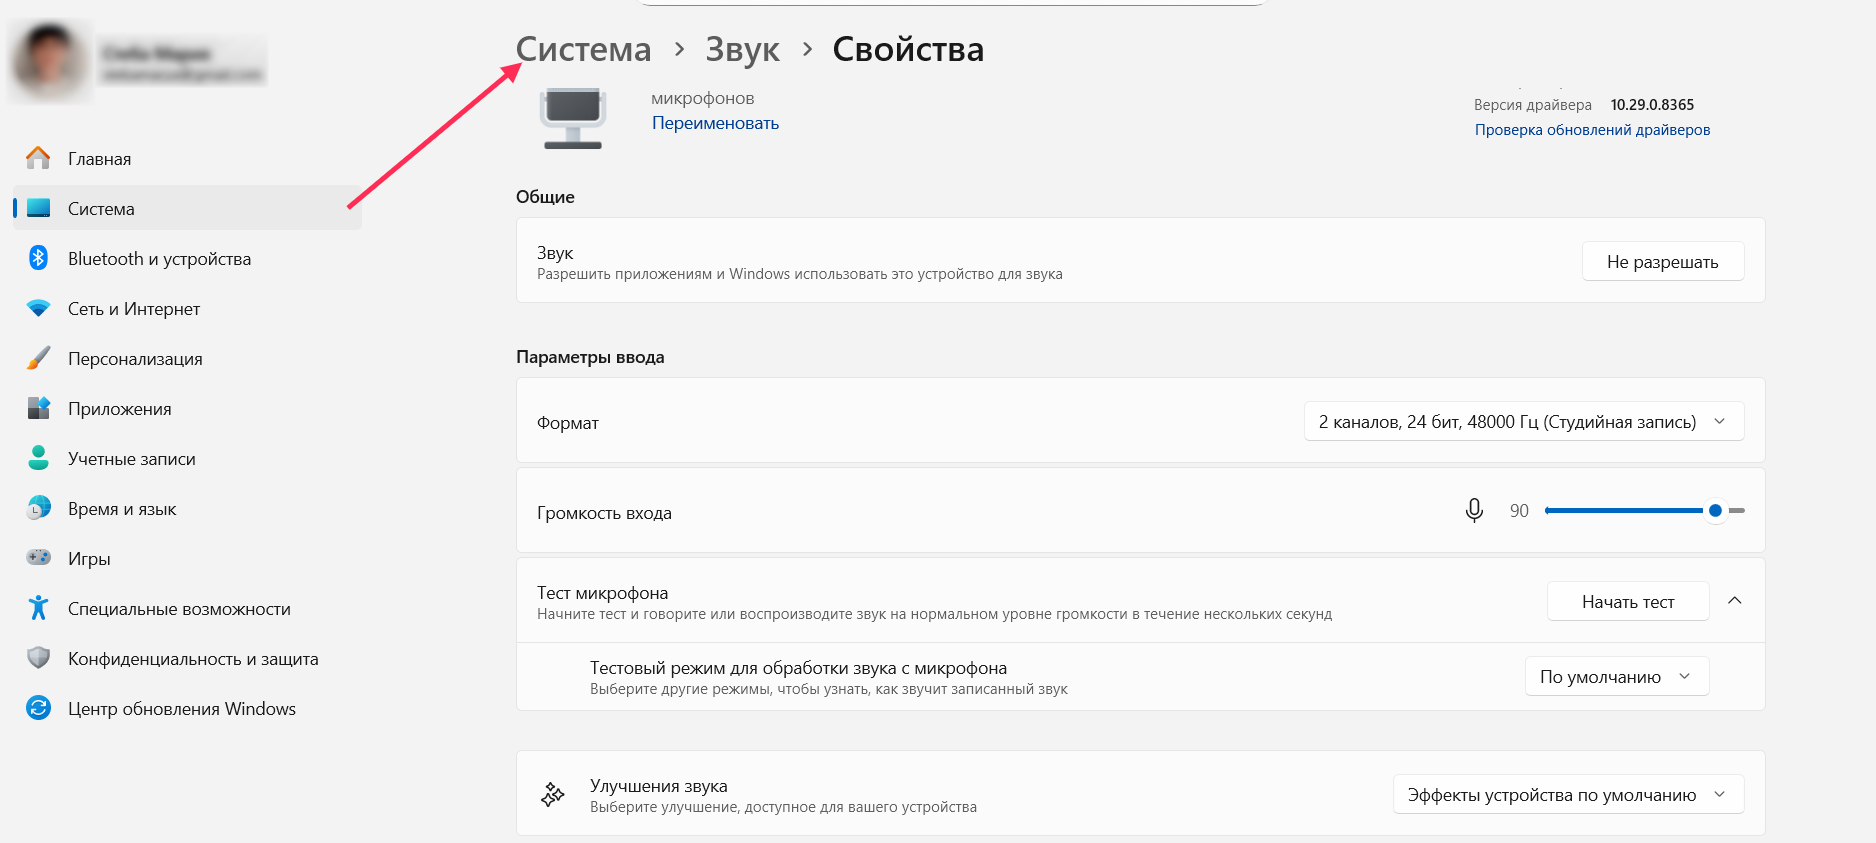Open Время и язык in the sidebar
1876x843 pixels.
[121, 509]
